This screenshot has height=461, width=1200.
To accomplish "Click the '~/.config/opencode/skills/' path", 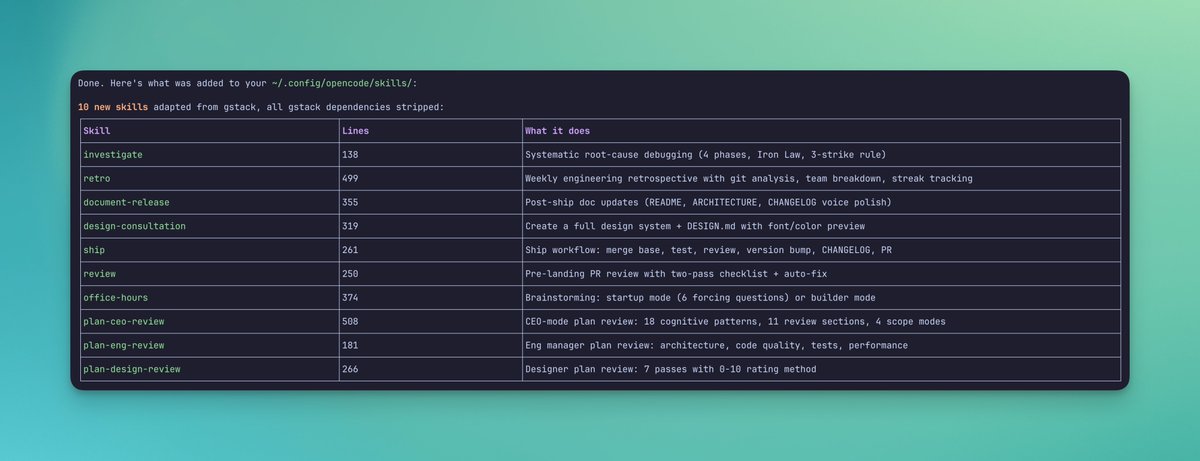I will (340, 84).
